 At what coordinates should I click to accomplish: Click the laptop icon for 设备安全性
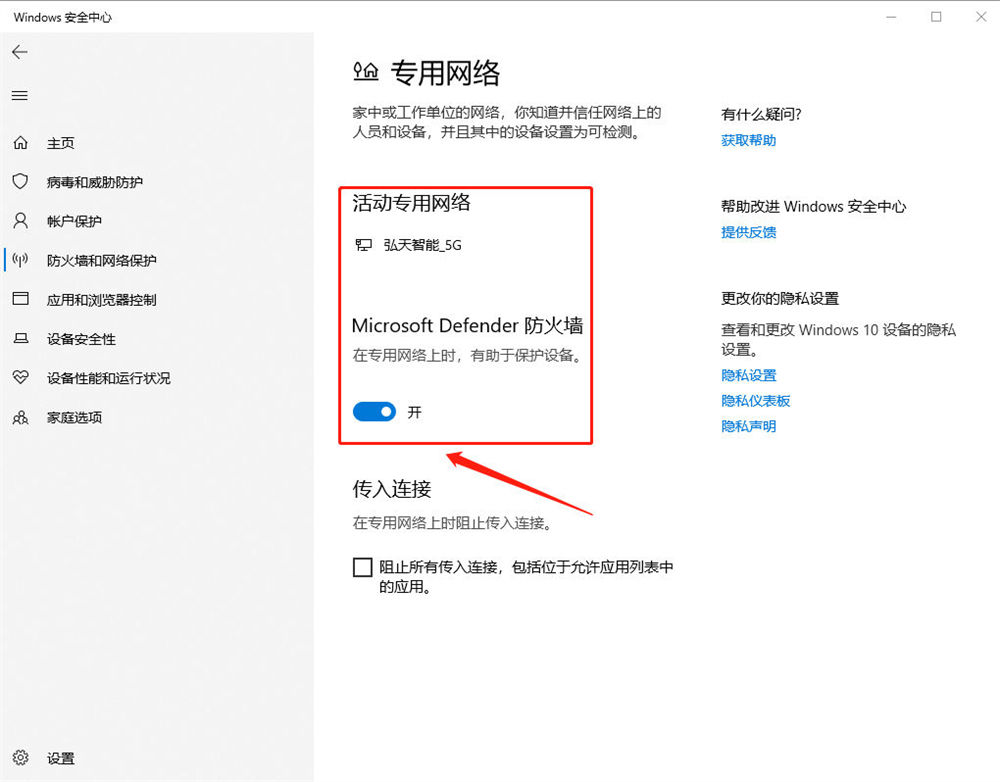click(20, 339)
